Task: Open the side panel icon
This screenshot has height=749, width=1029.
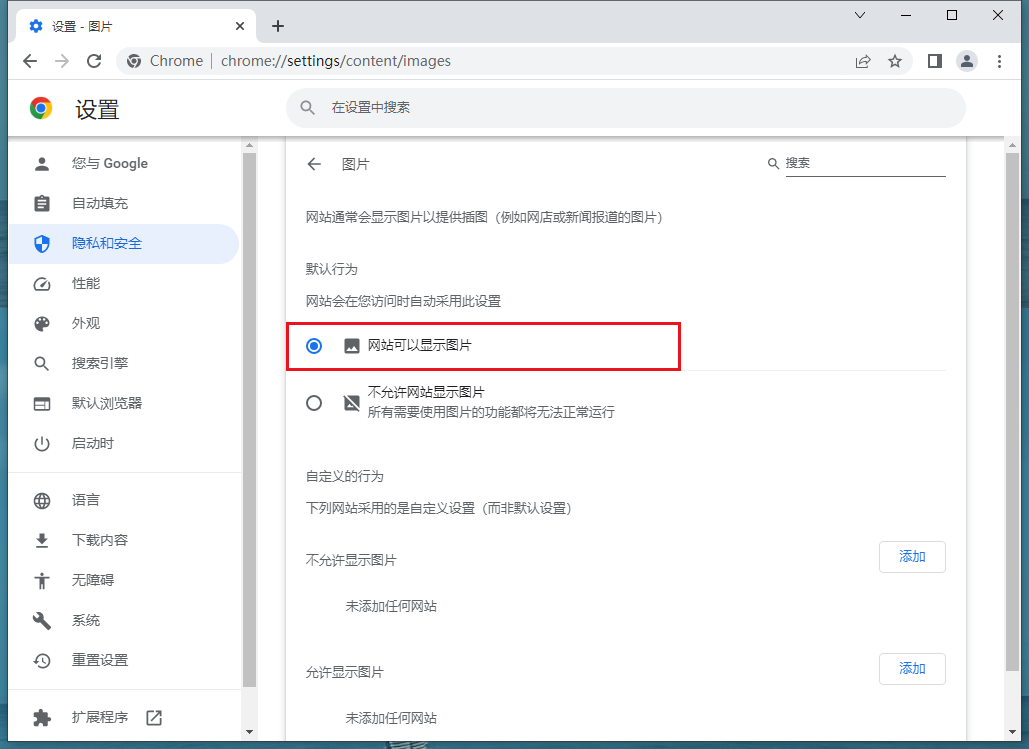Action: tap(934, 61)
